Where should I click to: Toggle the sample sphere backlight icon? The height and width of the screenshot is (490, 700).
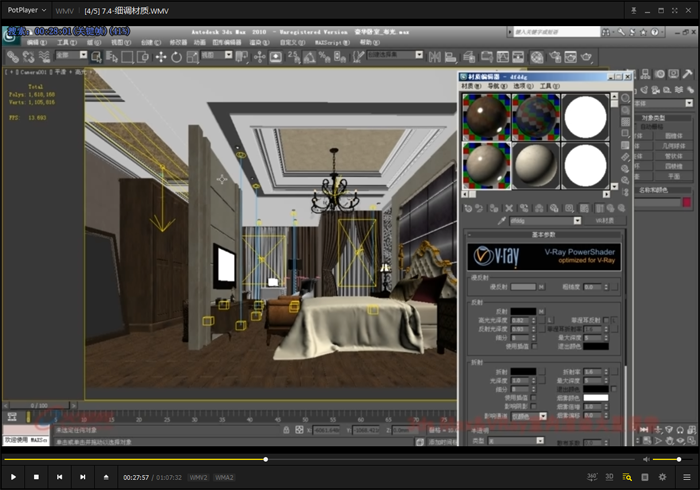[625, 112]
